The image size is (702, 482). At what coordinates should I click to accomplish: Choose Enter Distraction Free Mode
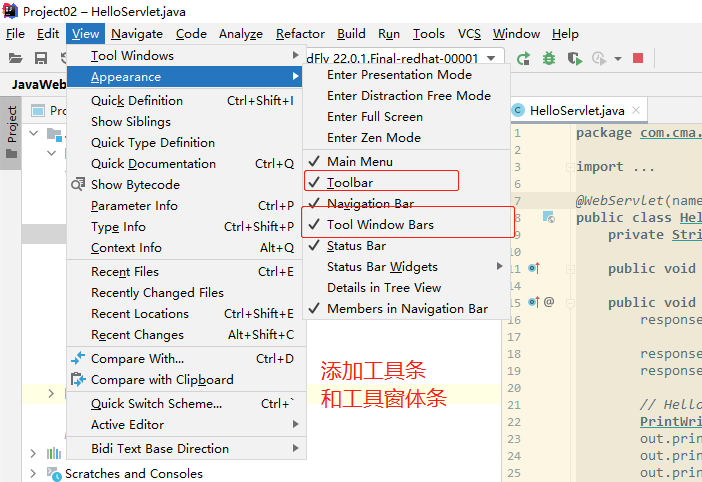409,96
